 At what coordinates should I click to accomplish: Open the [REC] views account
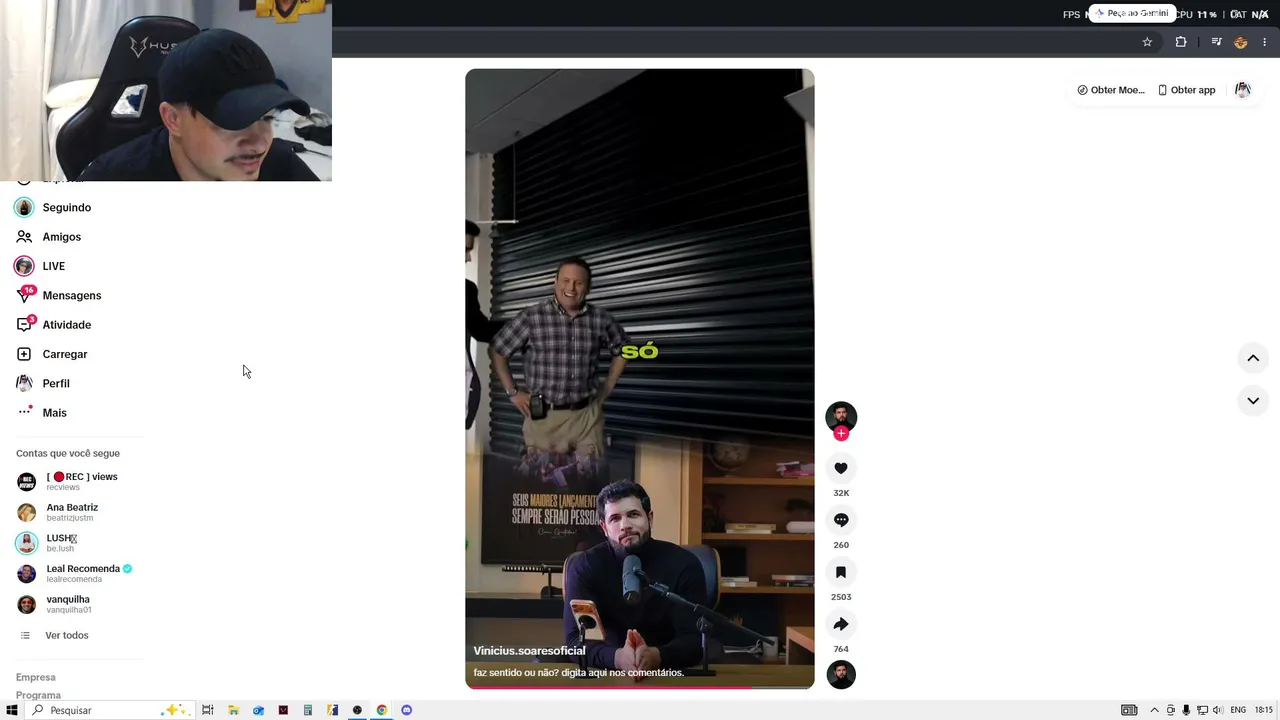[x=67, y=481]
